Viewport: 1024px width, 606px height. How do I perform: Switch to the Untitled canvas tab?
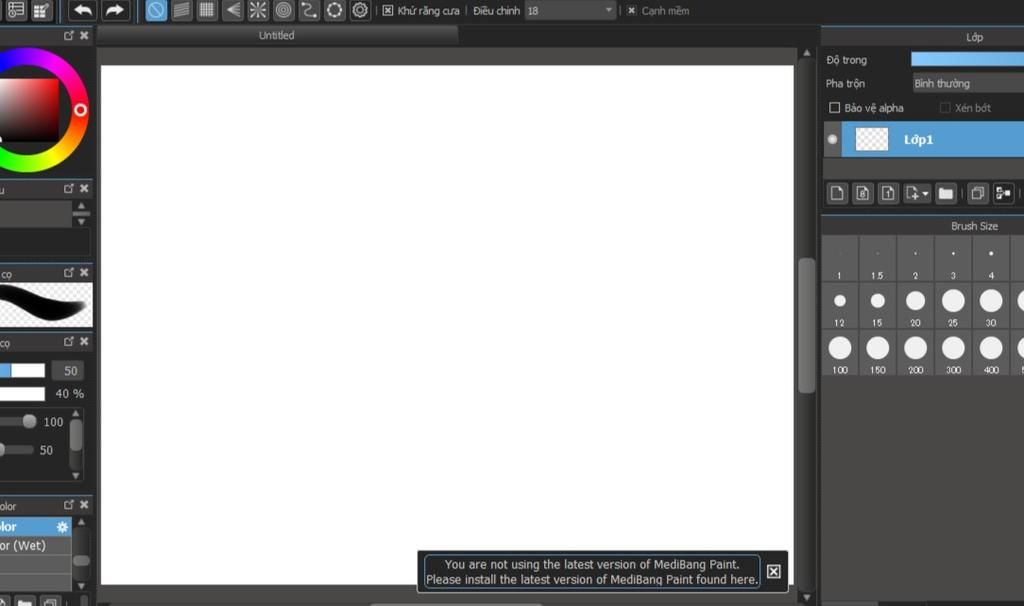277,35
